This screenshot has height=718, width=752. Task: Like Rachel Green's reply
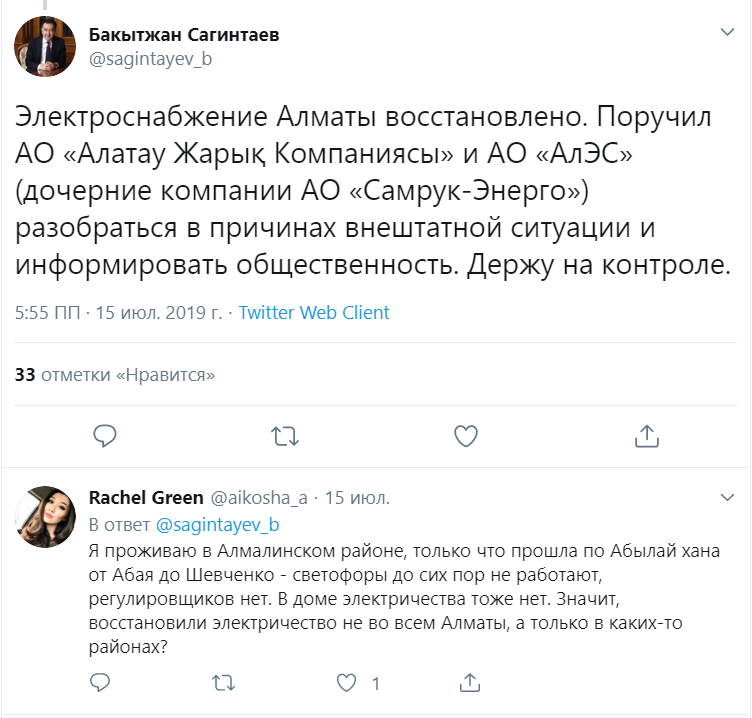[x=347, y=683]
